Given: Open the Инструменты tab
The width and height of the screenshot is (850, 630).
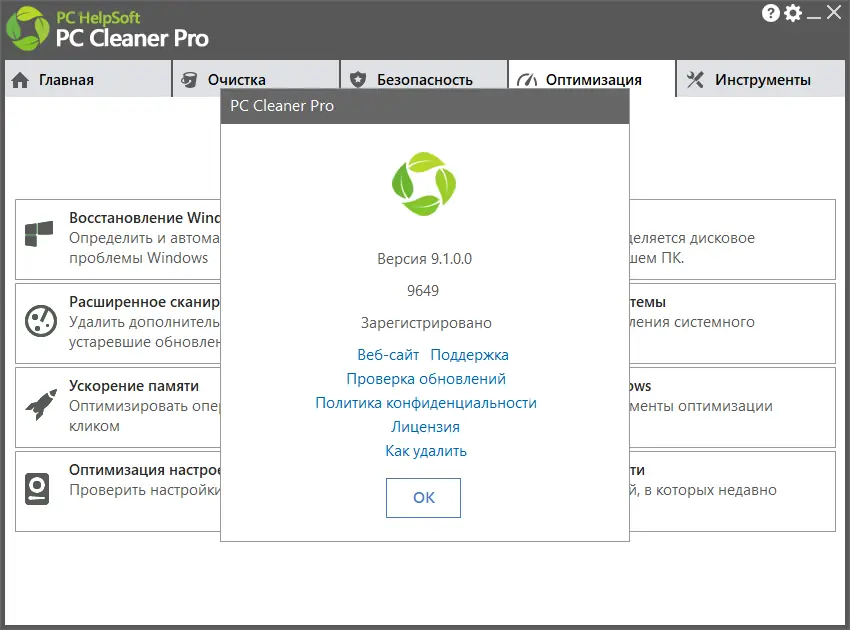Looking at the screenshot, I should 761,79.
